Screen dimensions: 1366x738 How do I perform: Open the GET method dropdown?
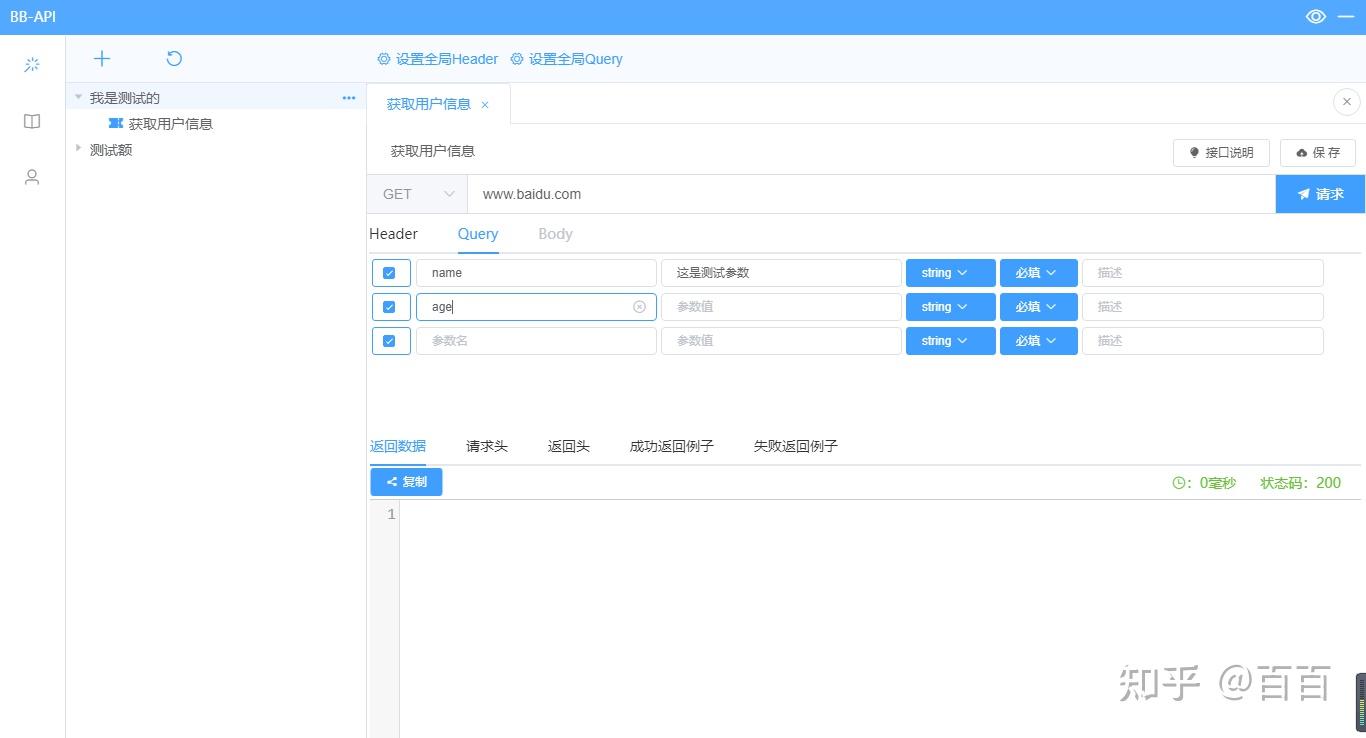coord(417,194)
